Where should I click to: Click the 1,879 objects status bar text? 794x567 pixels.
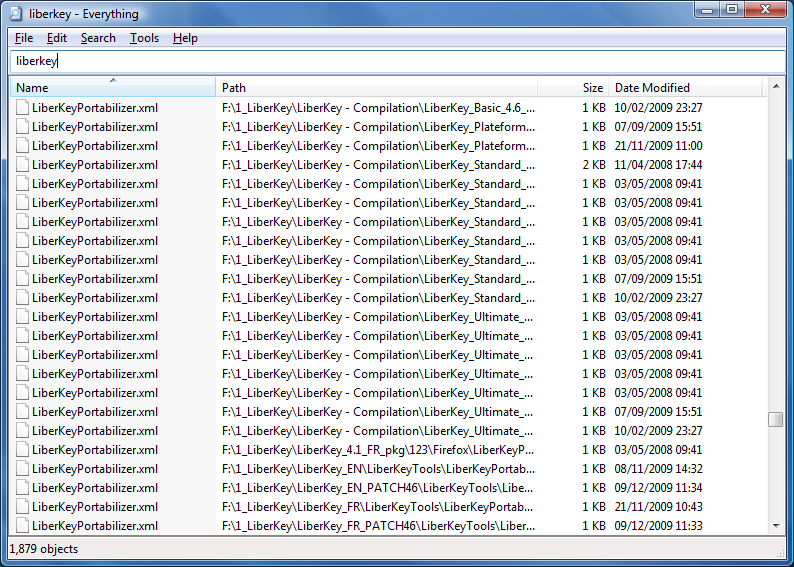click(x=44, y=549)
